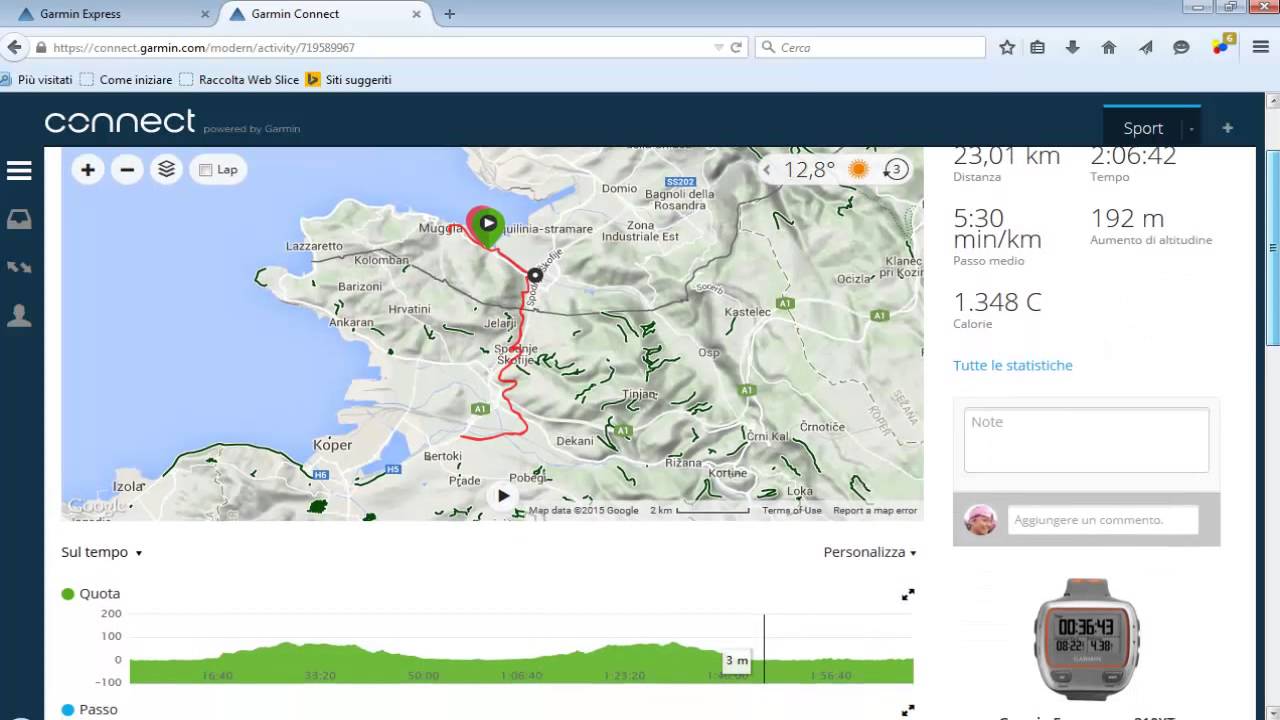Viewport: 1280px width, 720px height.
Task: Open the hamburger navigation menu in sidebar
Action: (19, 171)
